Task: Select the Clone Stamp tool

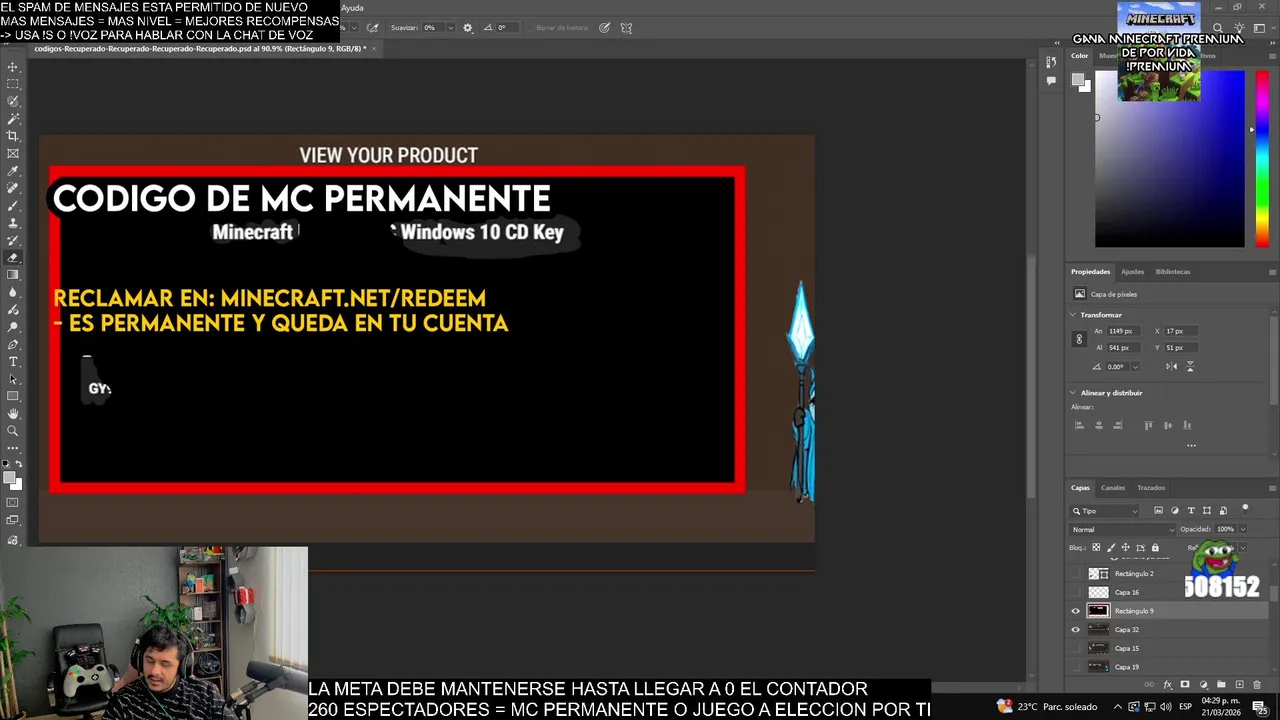Action: click(x=13, y=223)
